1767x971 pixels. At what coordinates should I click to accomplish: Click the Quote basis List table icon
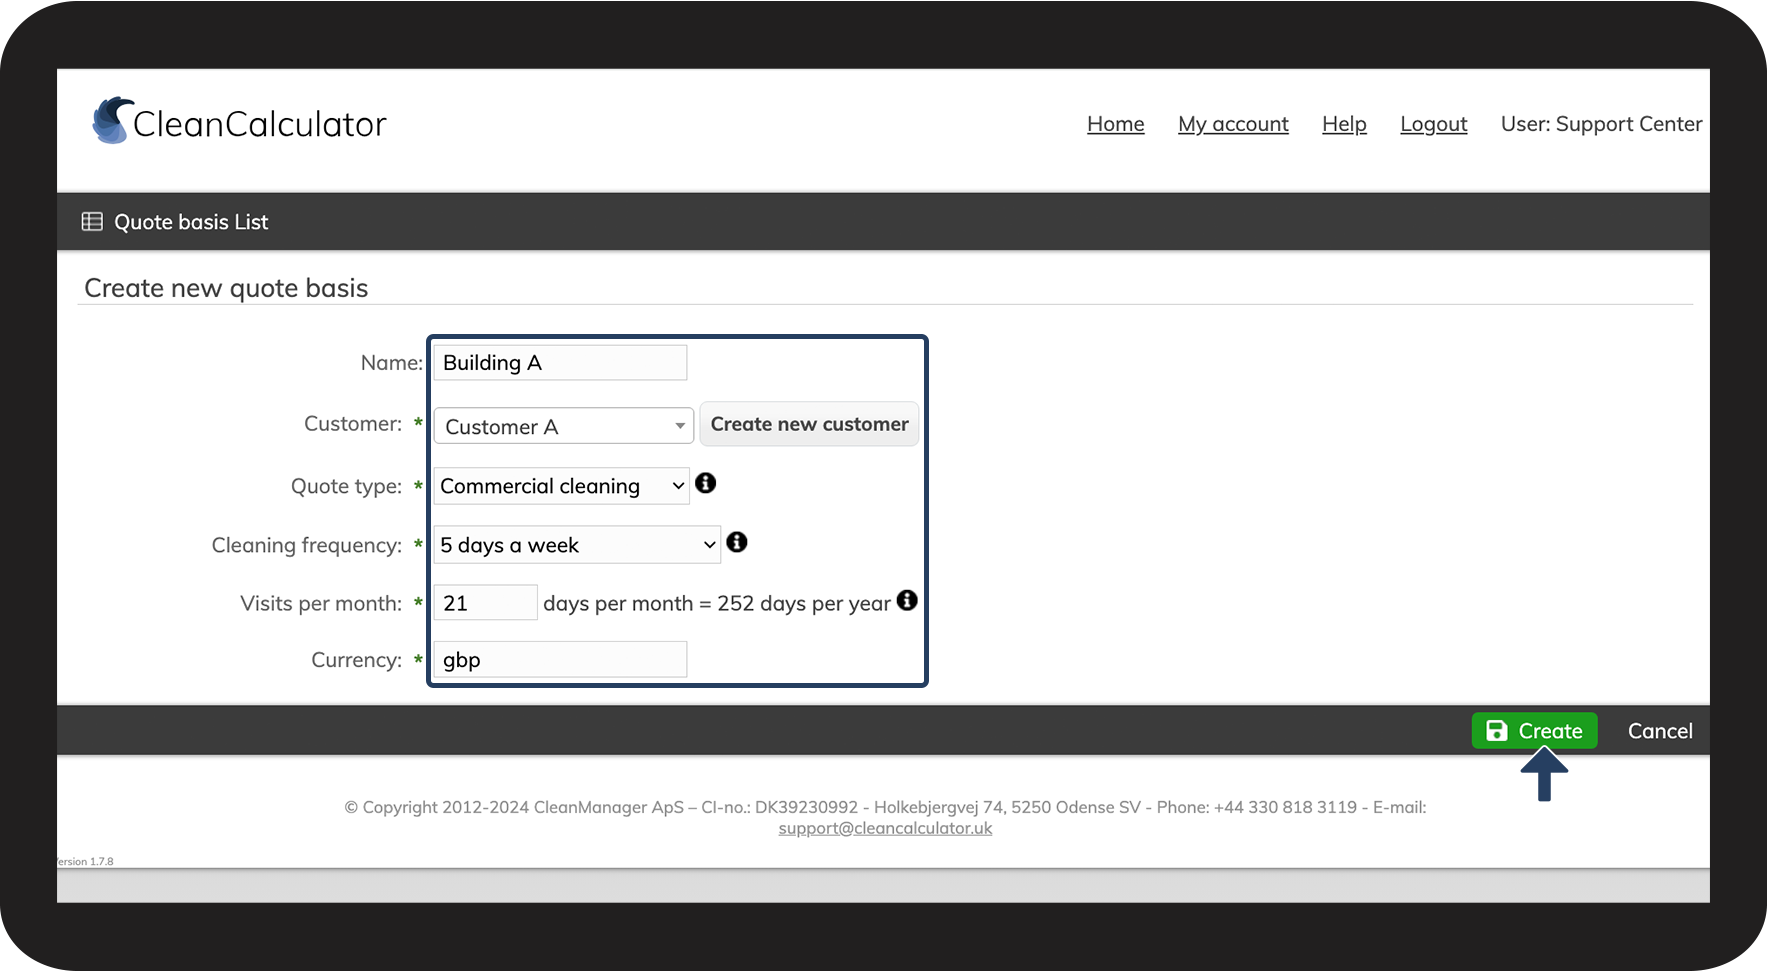click(92, 222)
